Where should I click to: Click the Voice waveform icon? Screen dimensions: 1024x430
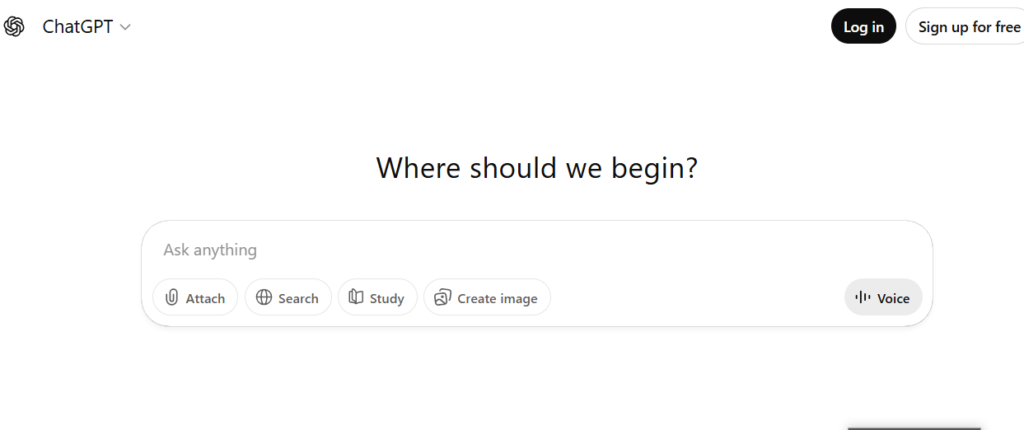point(863,298)
